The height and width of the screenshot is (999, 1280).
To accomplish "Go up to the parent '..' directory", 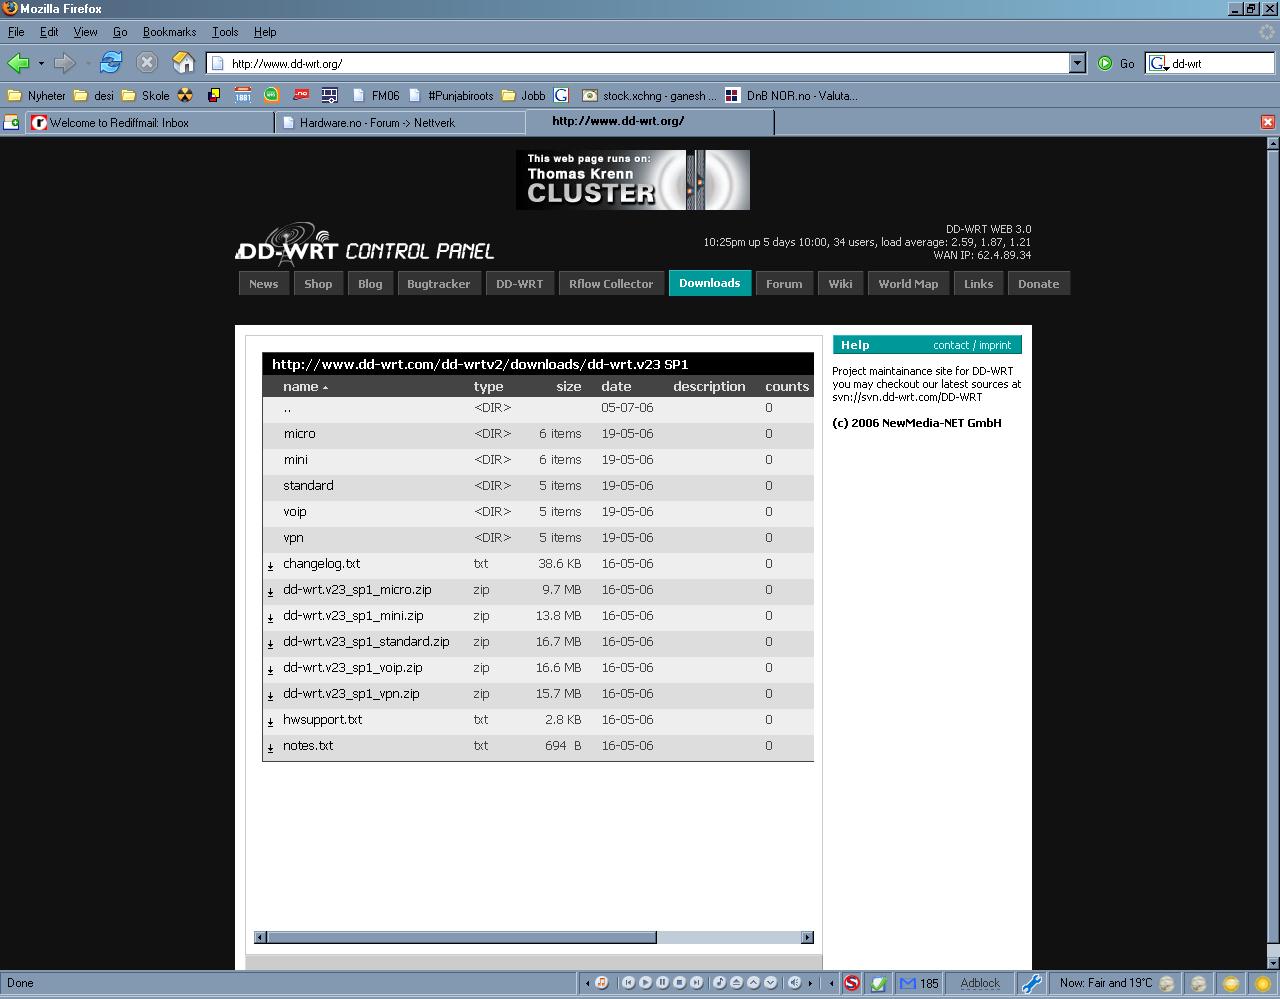I will tap(287, 408).
